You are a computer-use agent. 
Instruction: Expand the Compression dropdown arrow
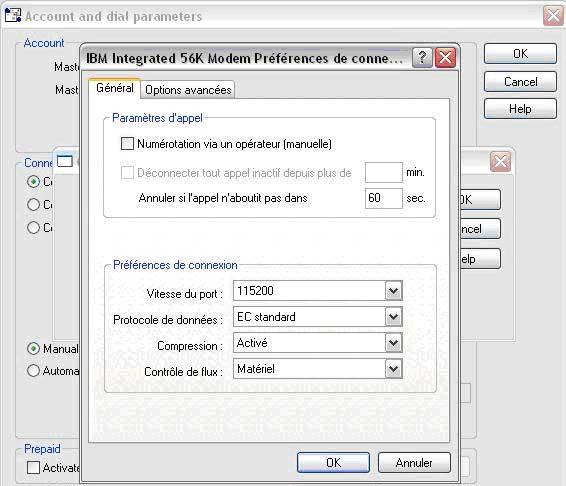coord(393,343)
